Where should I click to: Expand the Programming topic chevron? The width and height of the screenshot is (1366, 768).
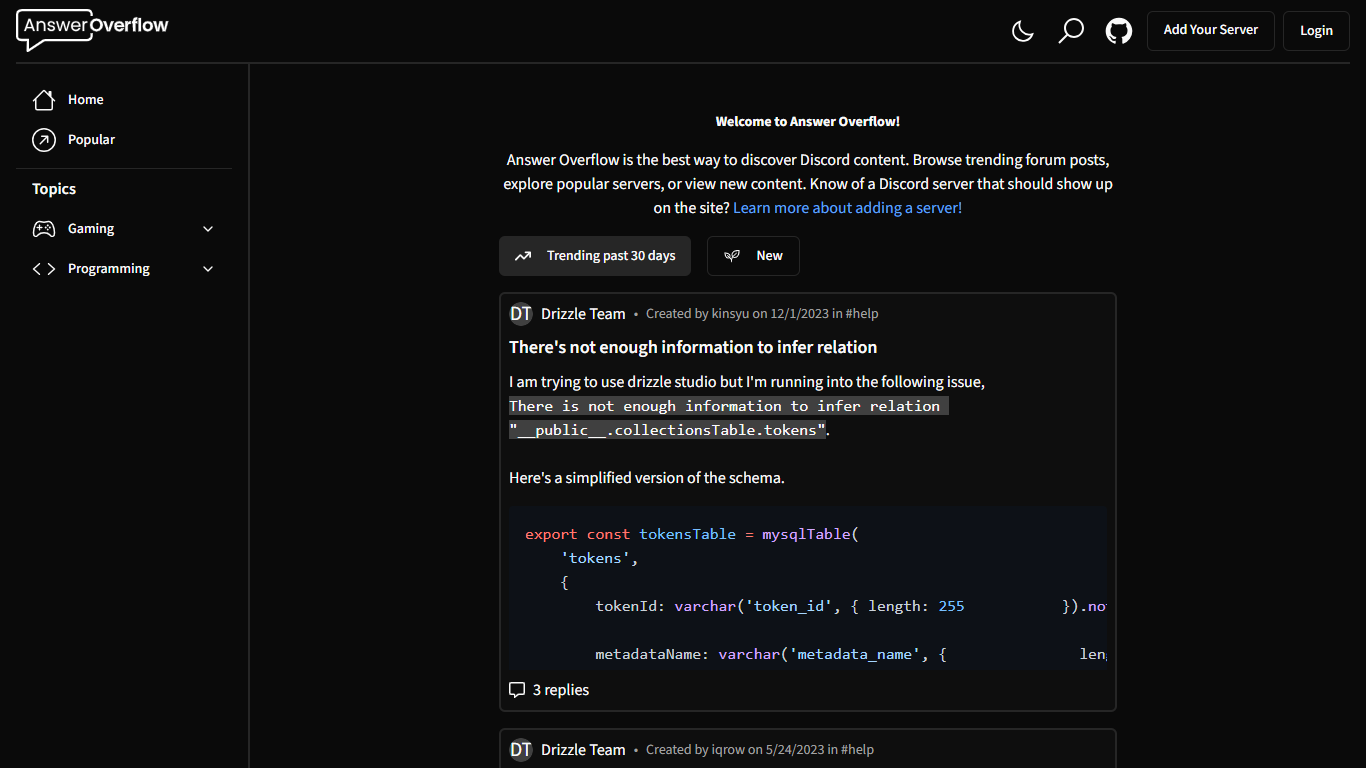click(x=208, y=269)
